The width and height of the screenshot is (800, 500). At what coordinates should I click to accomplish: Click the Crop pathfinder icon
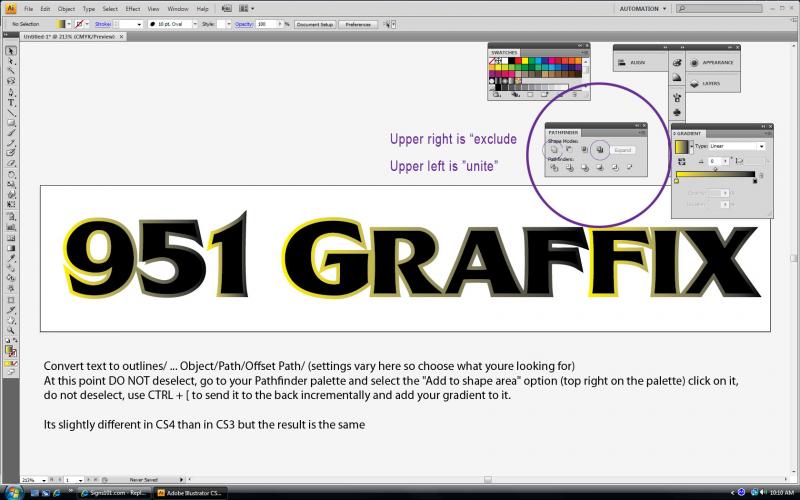(x=600, y=167)
